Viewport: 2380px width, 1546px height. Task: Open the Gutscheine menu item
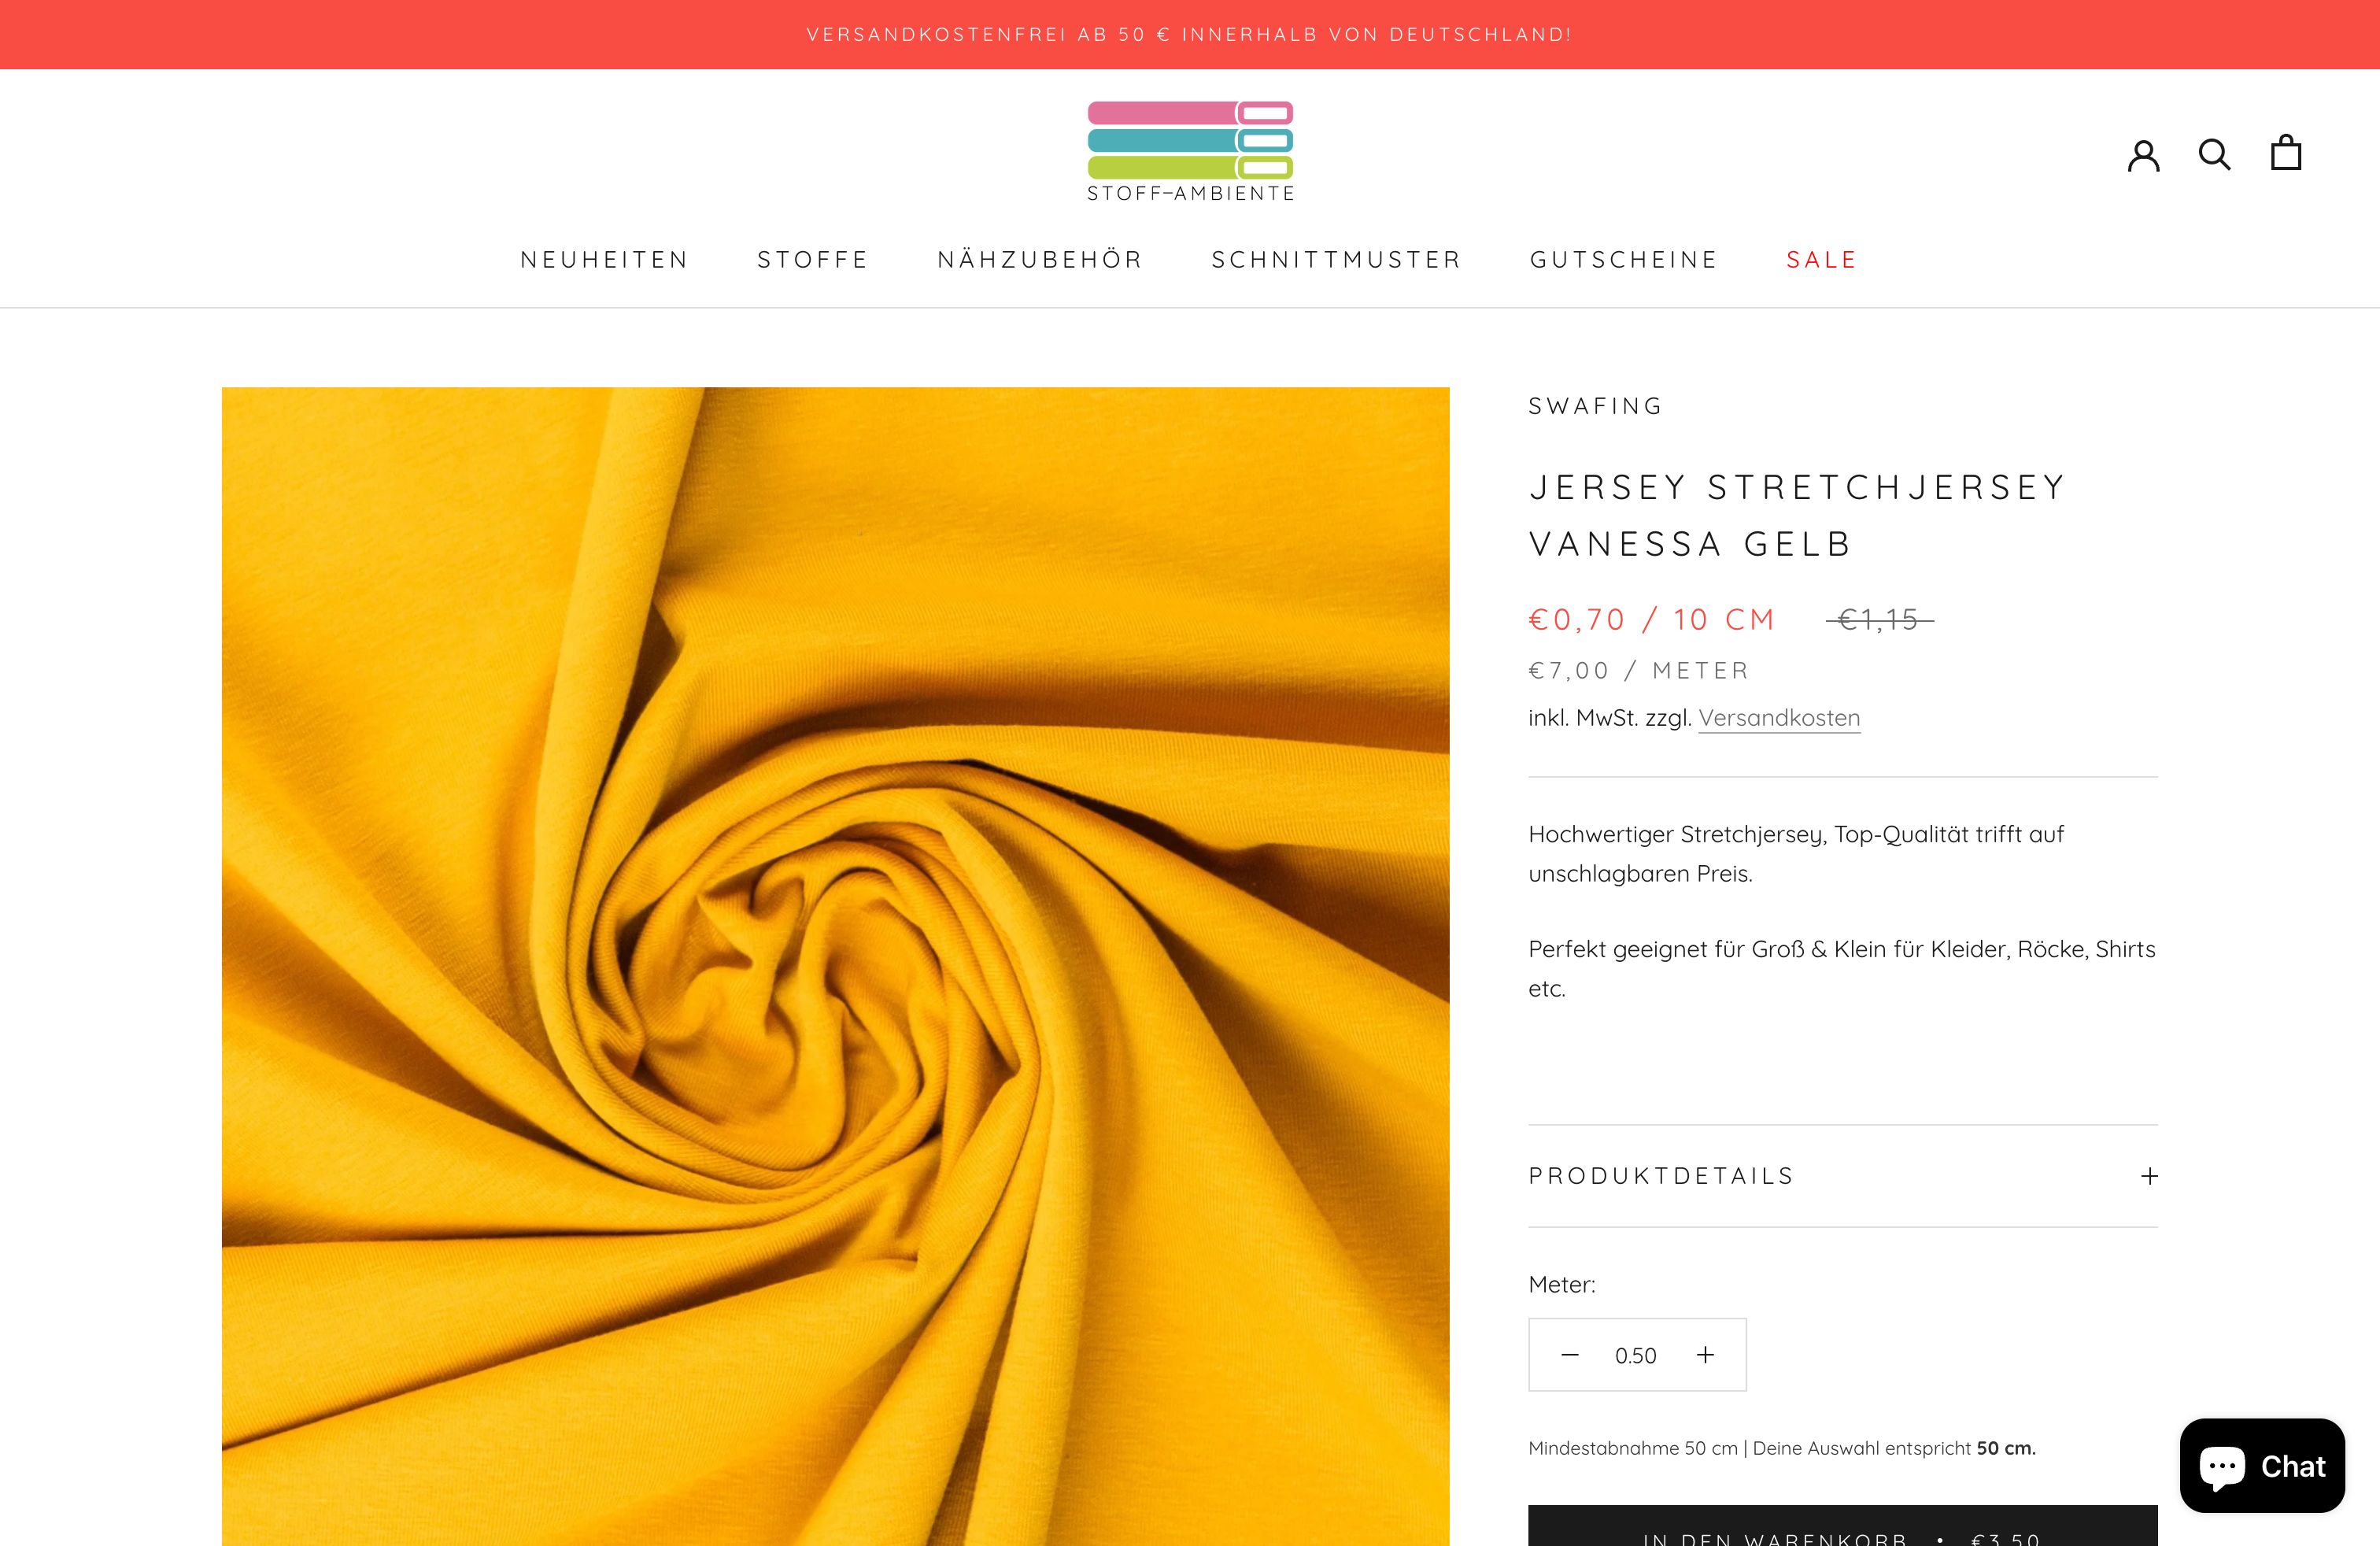point(1624,260)
